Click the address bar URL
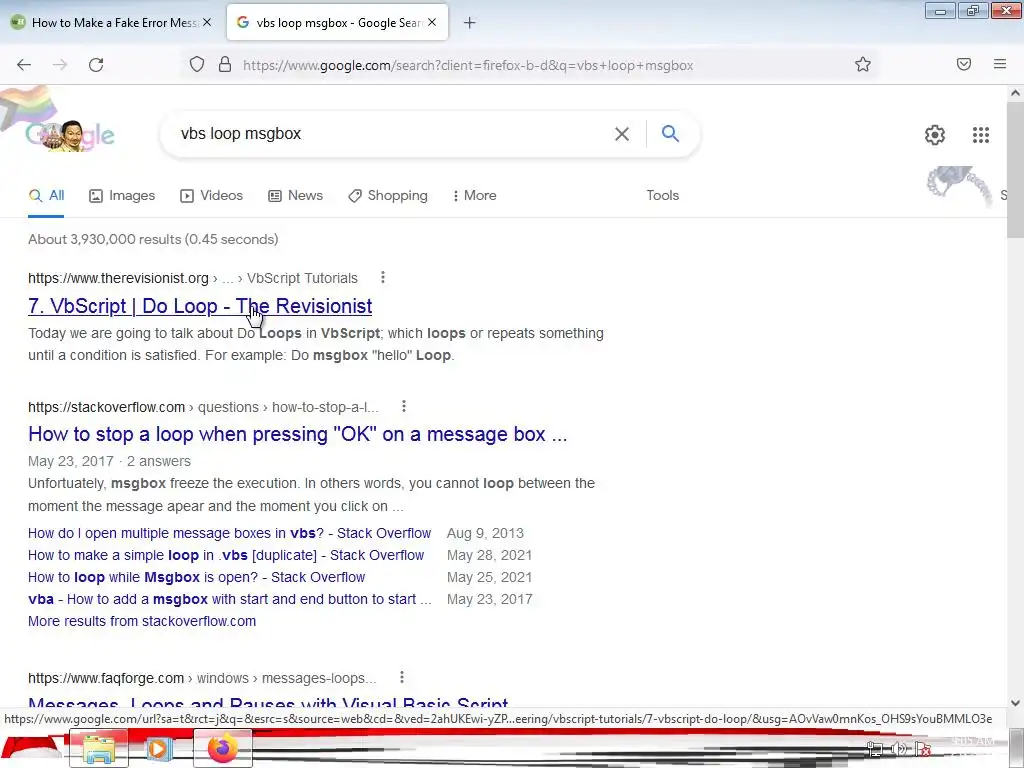 468,65
